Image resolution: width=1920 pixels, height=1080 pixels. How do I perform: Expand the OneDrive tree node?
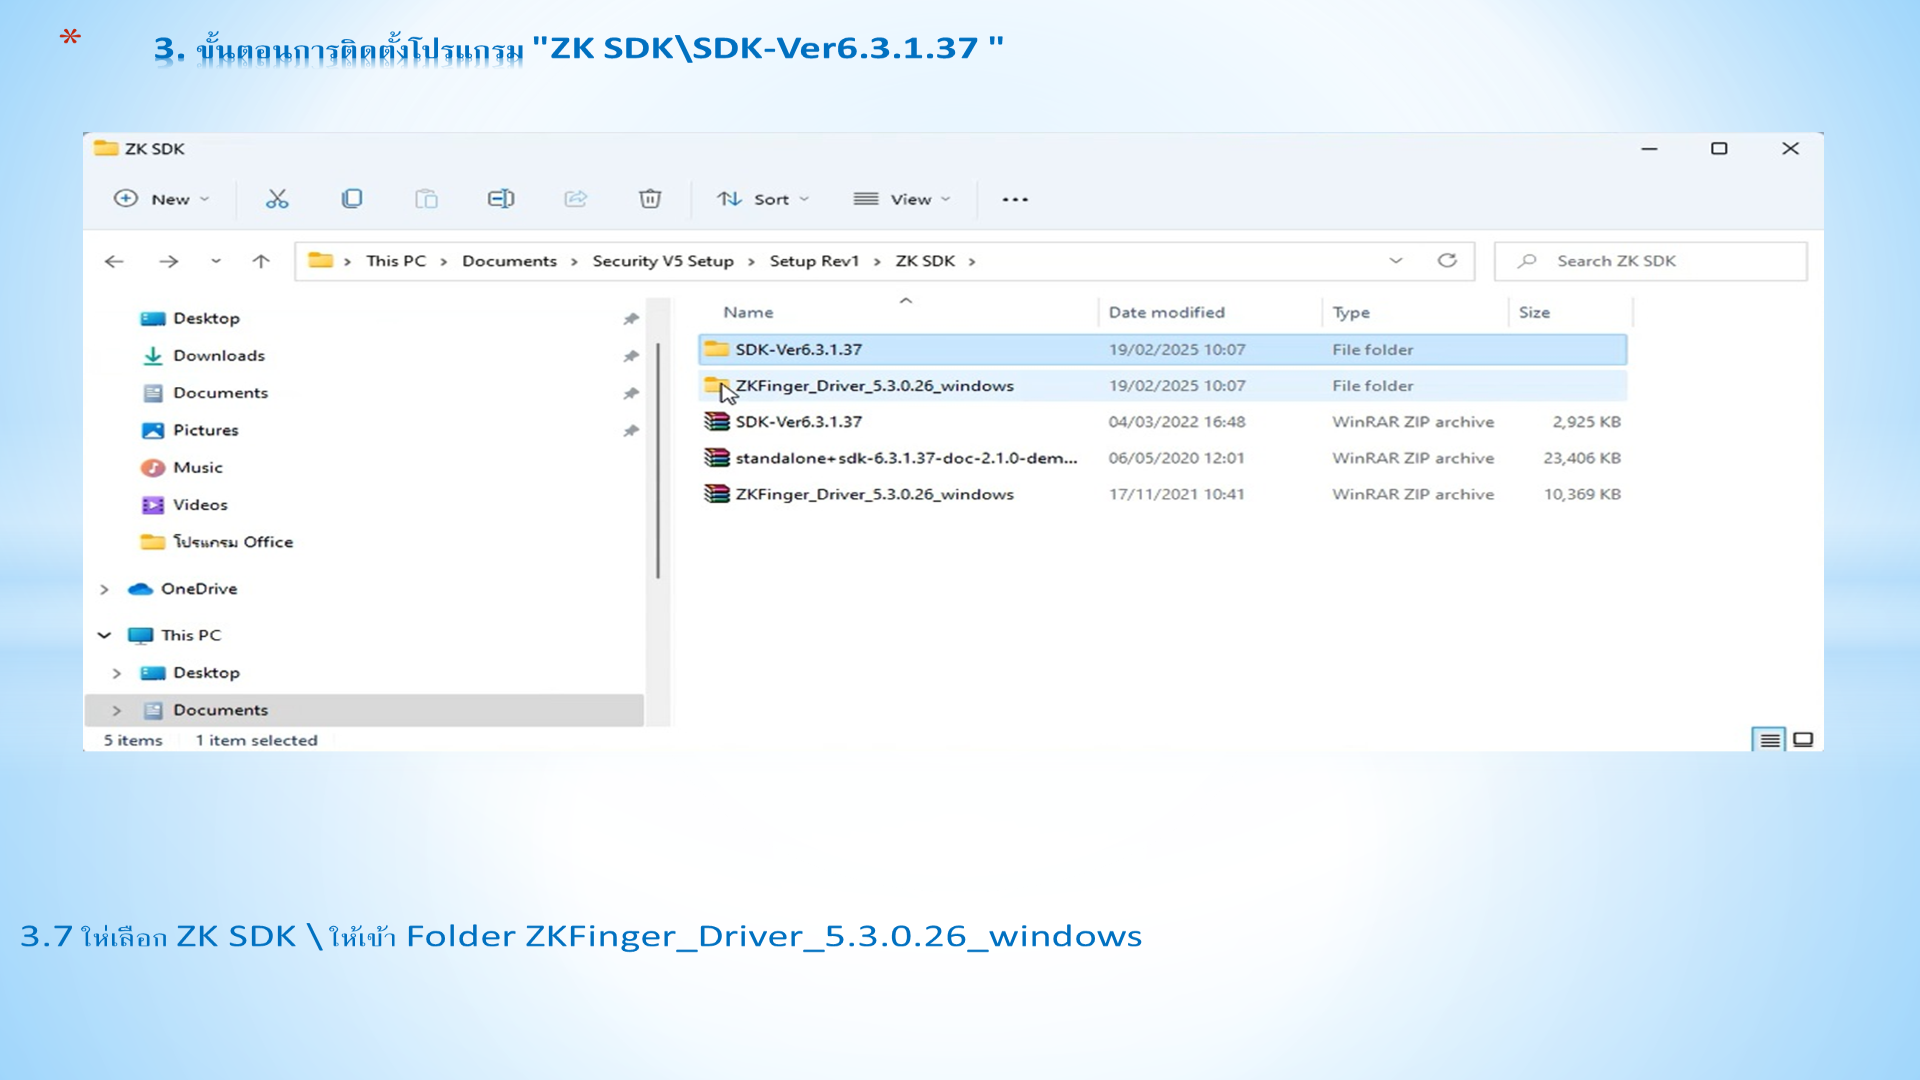[104, 589]
